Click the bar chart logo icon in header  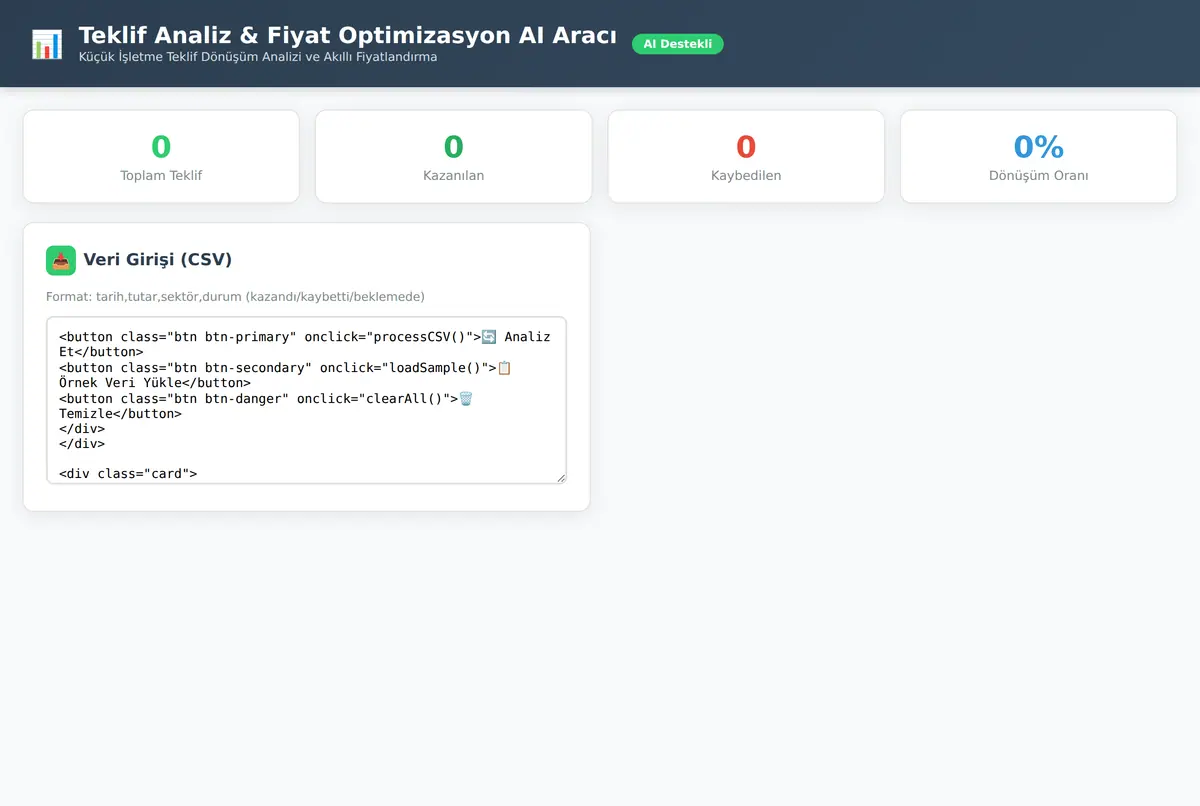[x=47, y=44]
